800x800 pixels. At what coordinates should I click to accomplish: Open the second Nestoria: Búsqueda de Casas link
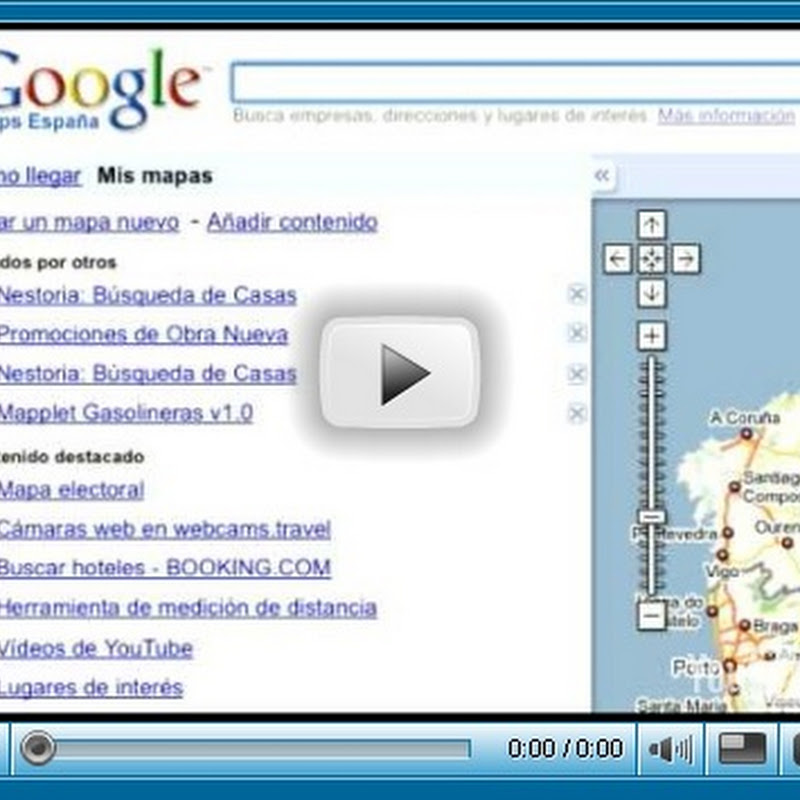pos(147,374)
